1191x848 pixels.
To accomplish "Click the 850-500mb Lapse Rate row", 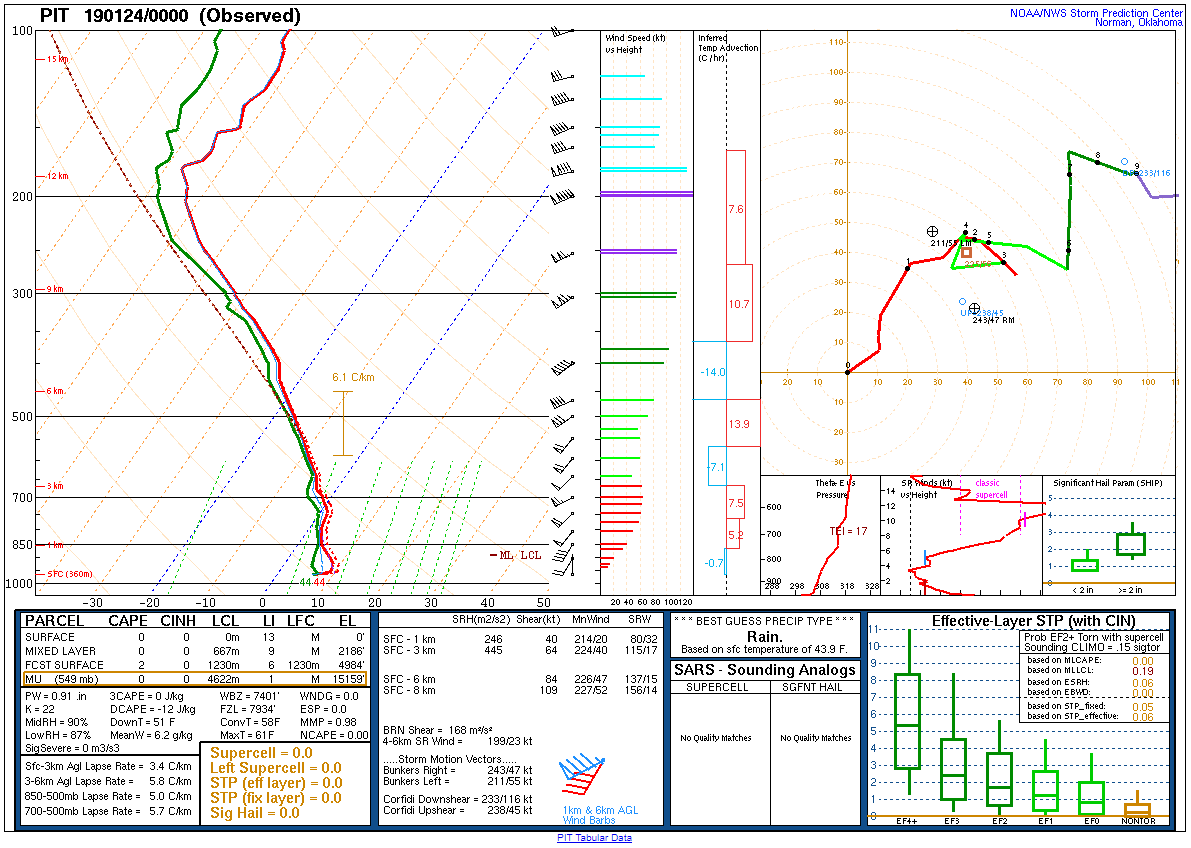I will (x=109, y=796).
